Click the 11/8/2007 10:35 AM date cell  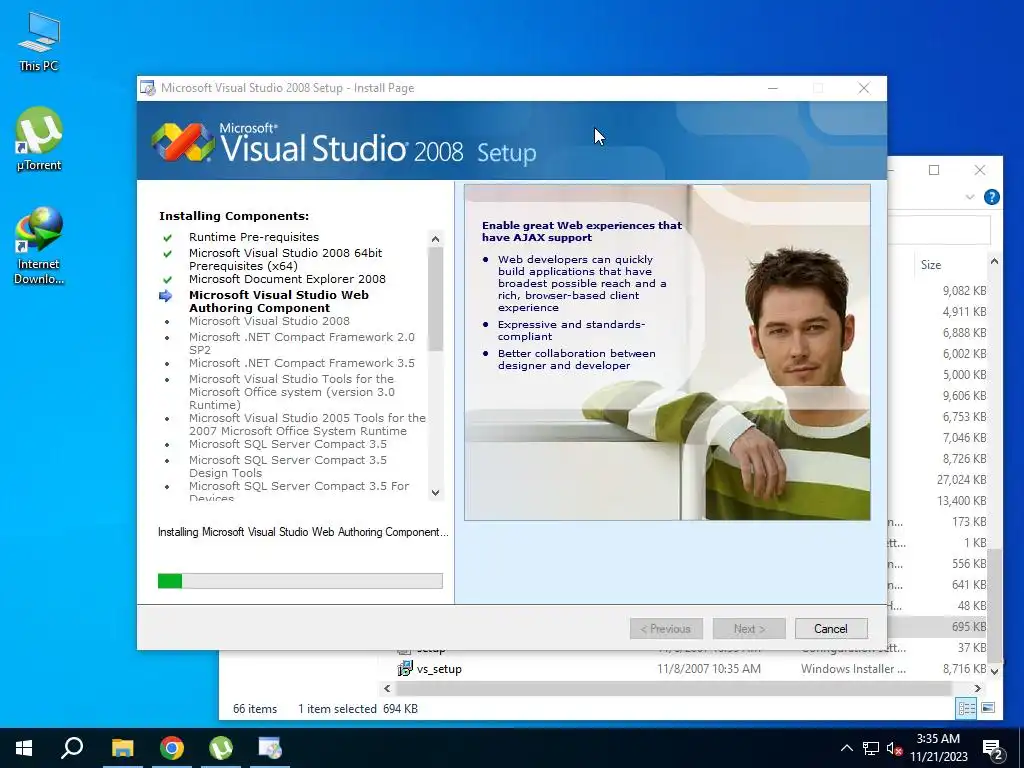click(x=709, y=669)
